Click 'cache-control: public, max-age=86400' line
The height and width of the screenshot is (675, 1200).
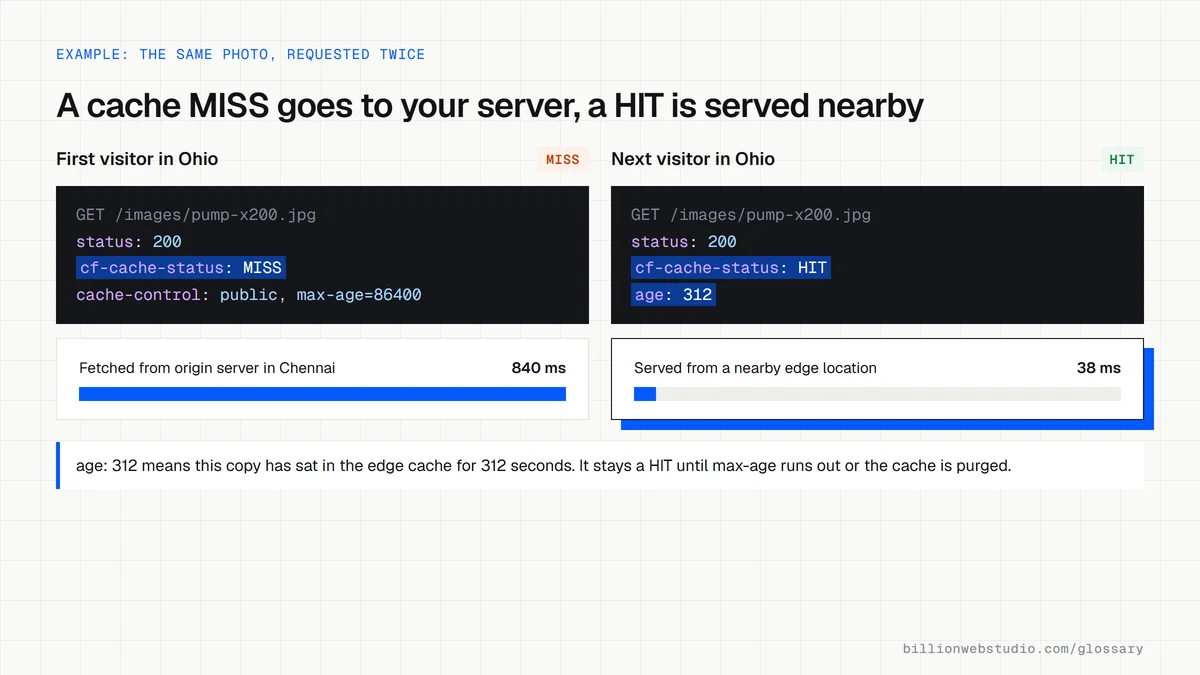(249, 295)
